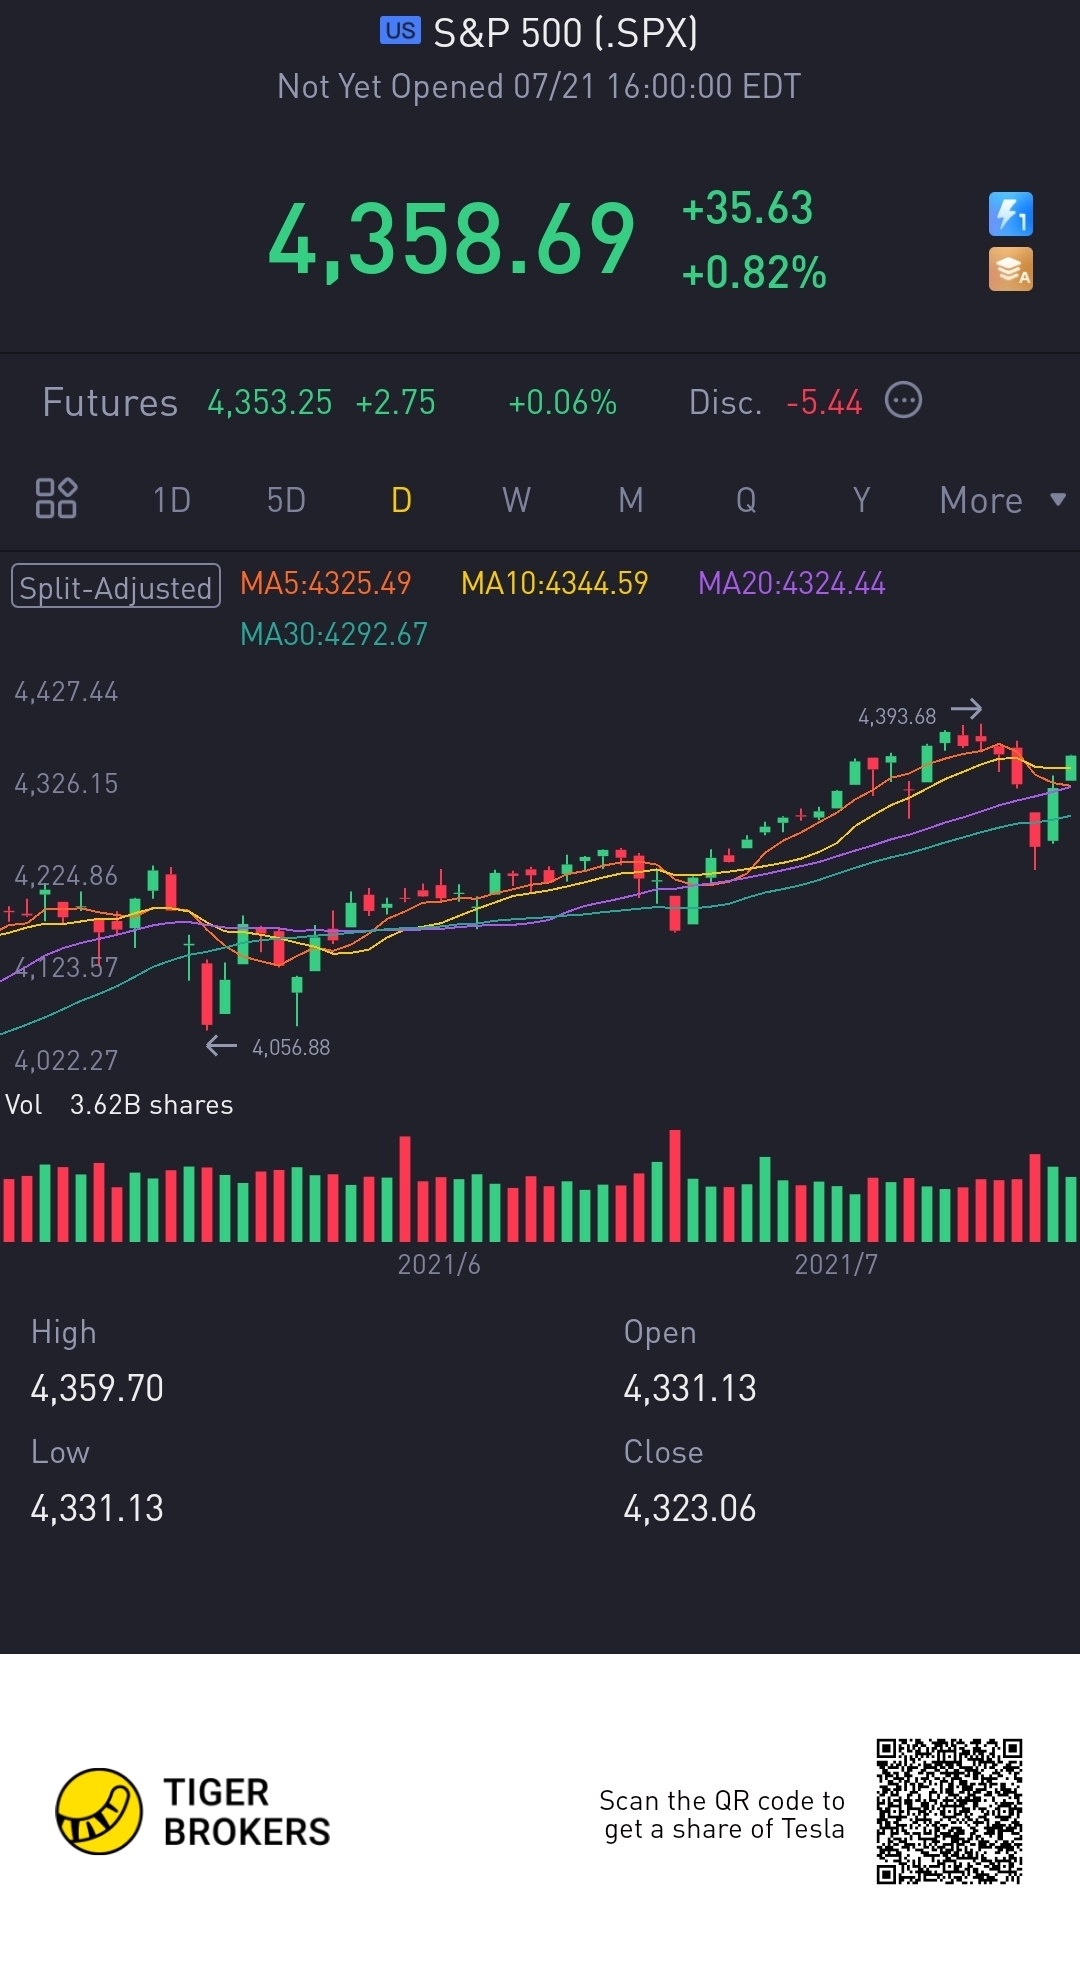
Task: Tap the US market flag badge
Action: click(x=400, y=31)
